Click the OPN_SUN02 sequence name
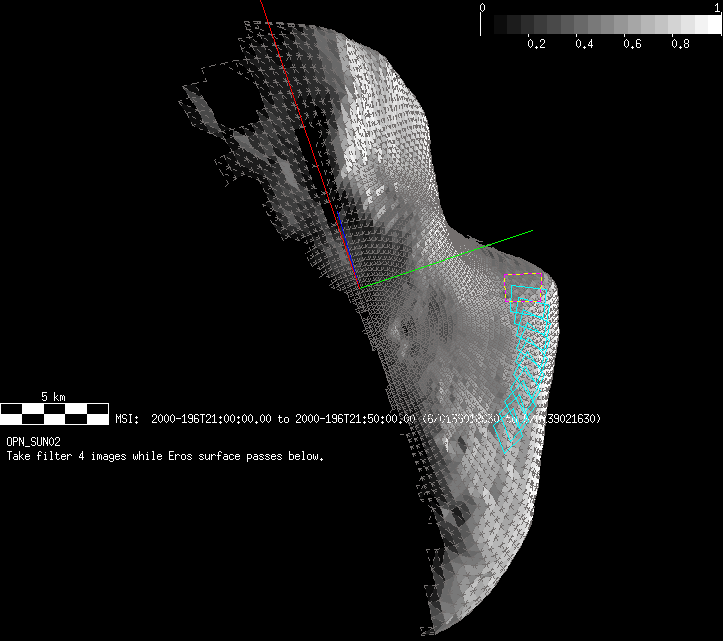Viewport: 723px width, 641px height. [35, 441]
